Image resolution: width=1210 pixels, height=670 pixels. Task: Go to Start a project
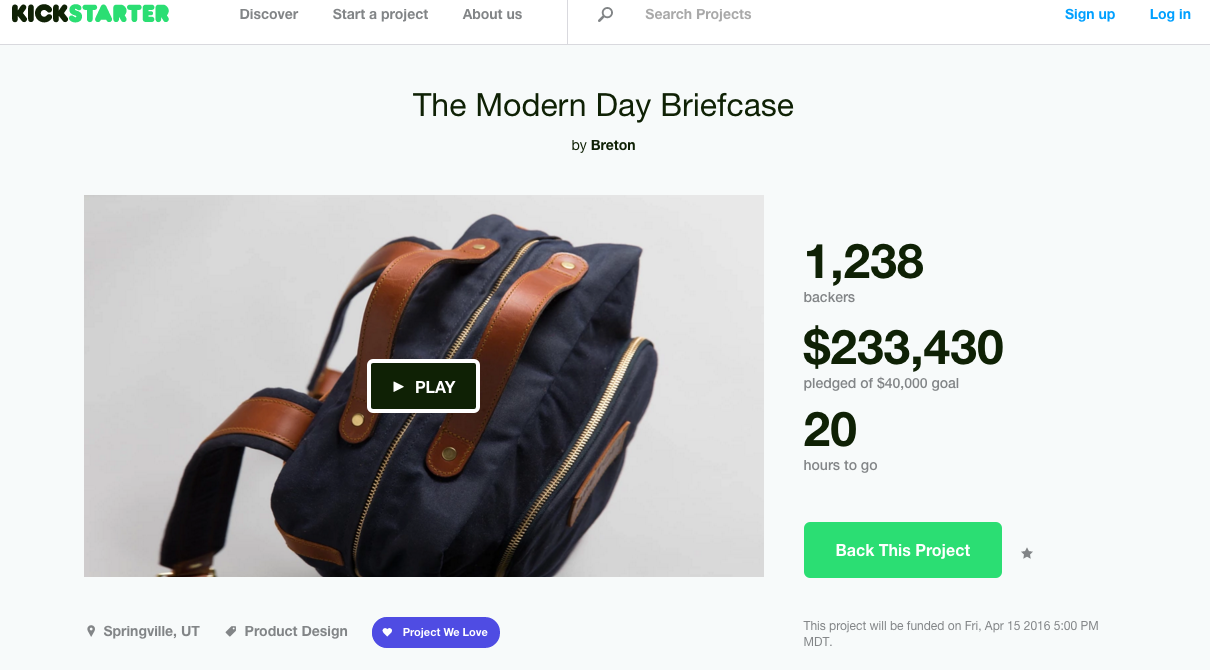(380, 14)
